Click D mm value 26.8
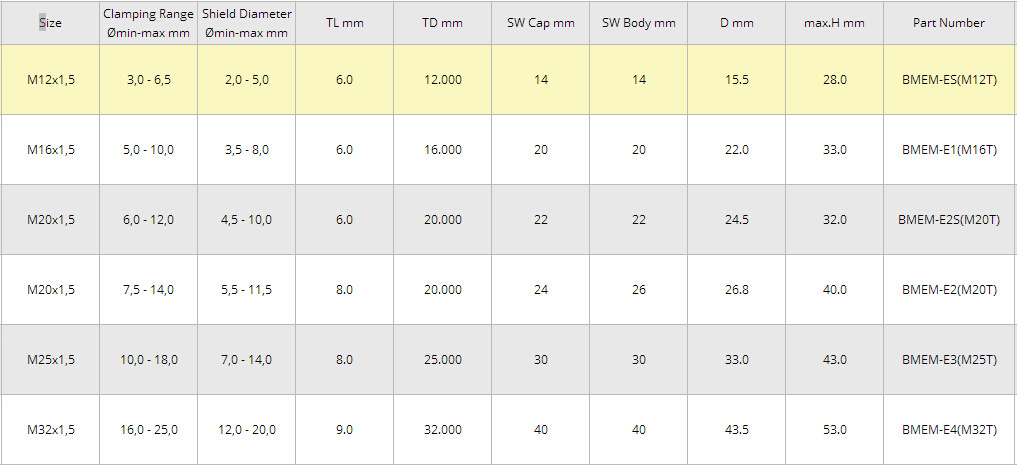The image size is (1017, 465). 737,290
